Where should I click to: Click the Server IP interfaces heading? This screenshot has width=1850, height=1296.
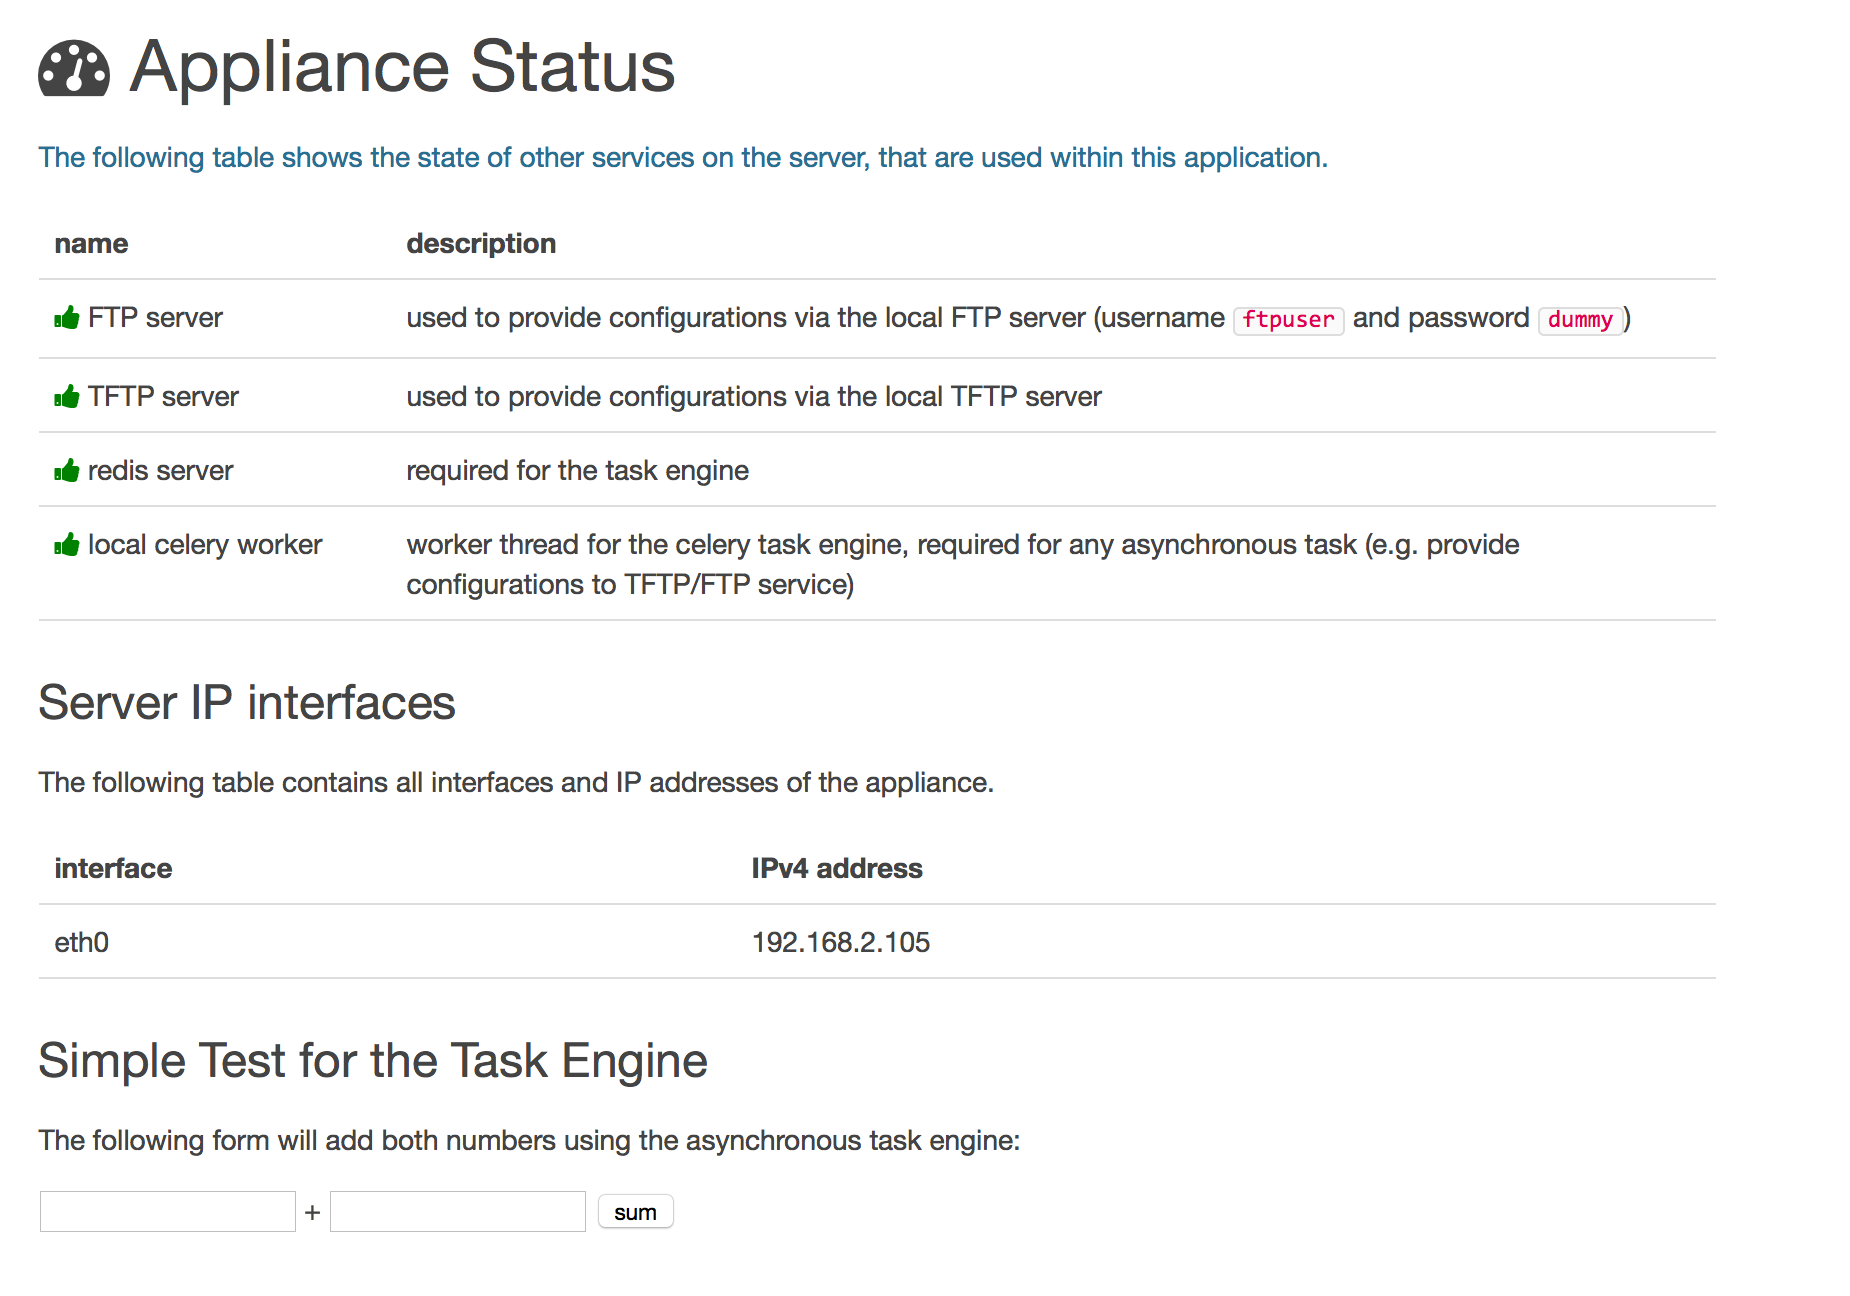coord(247,702)
